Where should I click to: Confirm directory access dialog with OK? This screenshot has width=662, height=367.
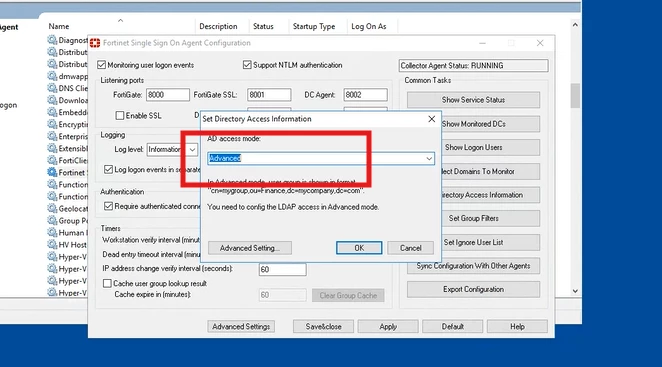coord(359,248)
